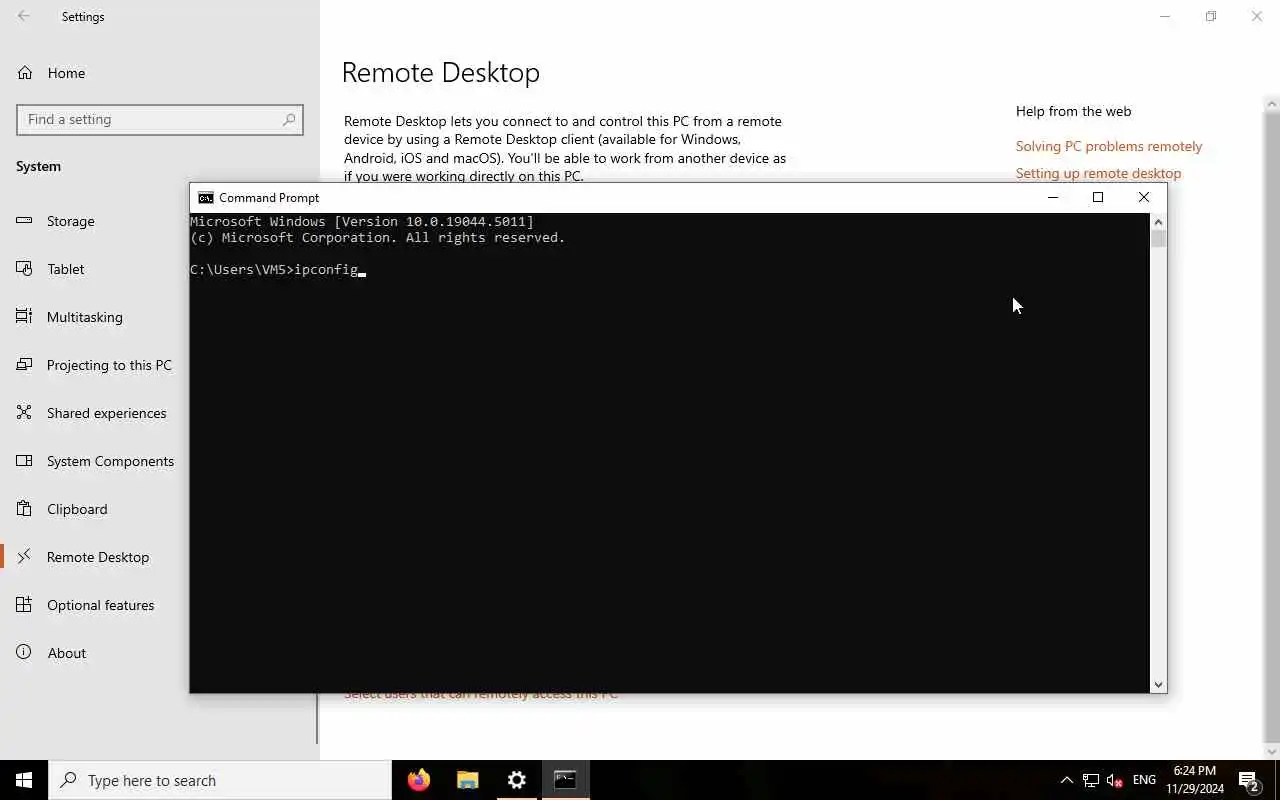Open Projecting to this PC settings
Screen dimensions: 1280x800
point(109,365)
